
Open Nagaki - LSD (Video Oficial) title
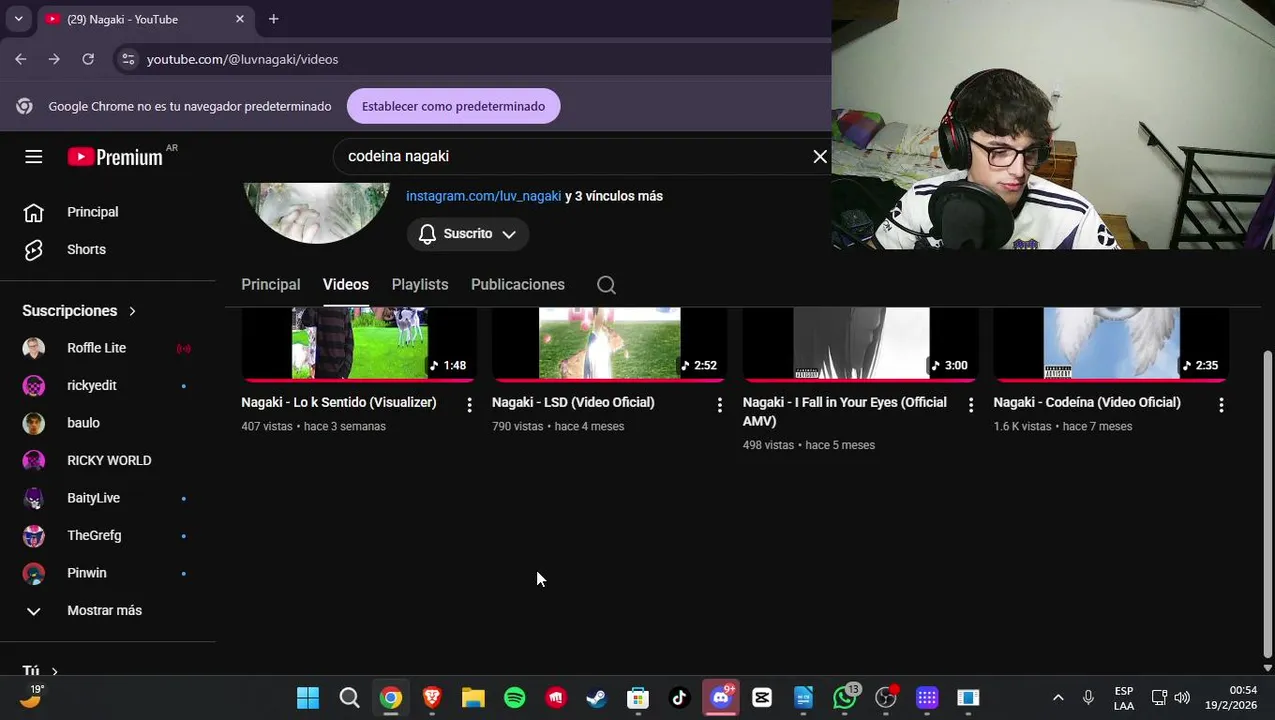pos(573,402)
